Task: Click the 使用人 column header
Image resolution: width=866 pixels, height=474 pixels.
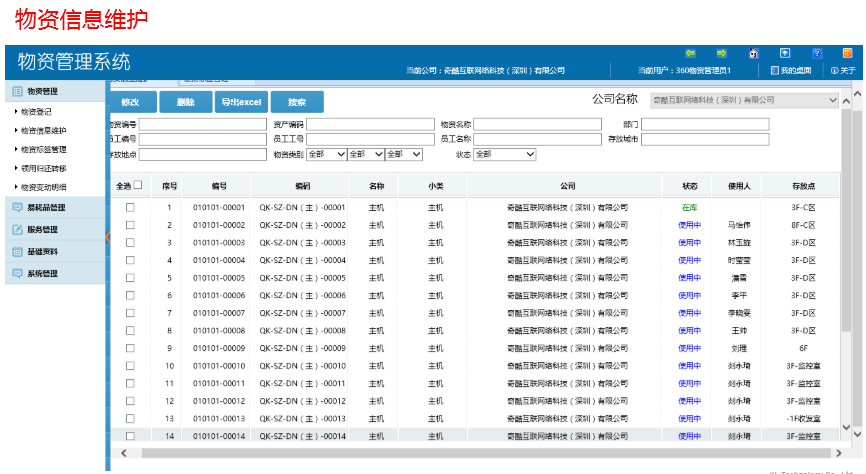Action: click(x=739, y=186)
